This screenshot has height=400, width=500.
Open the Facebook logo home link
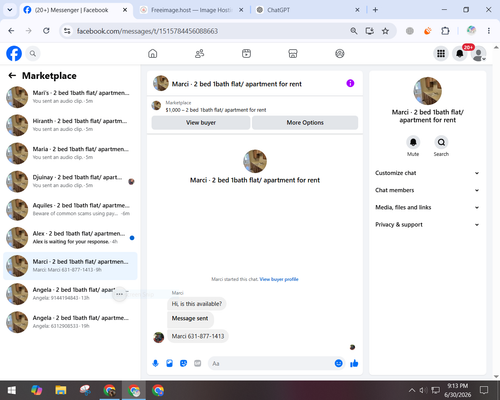tap(14, 53)
